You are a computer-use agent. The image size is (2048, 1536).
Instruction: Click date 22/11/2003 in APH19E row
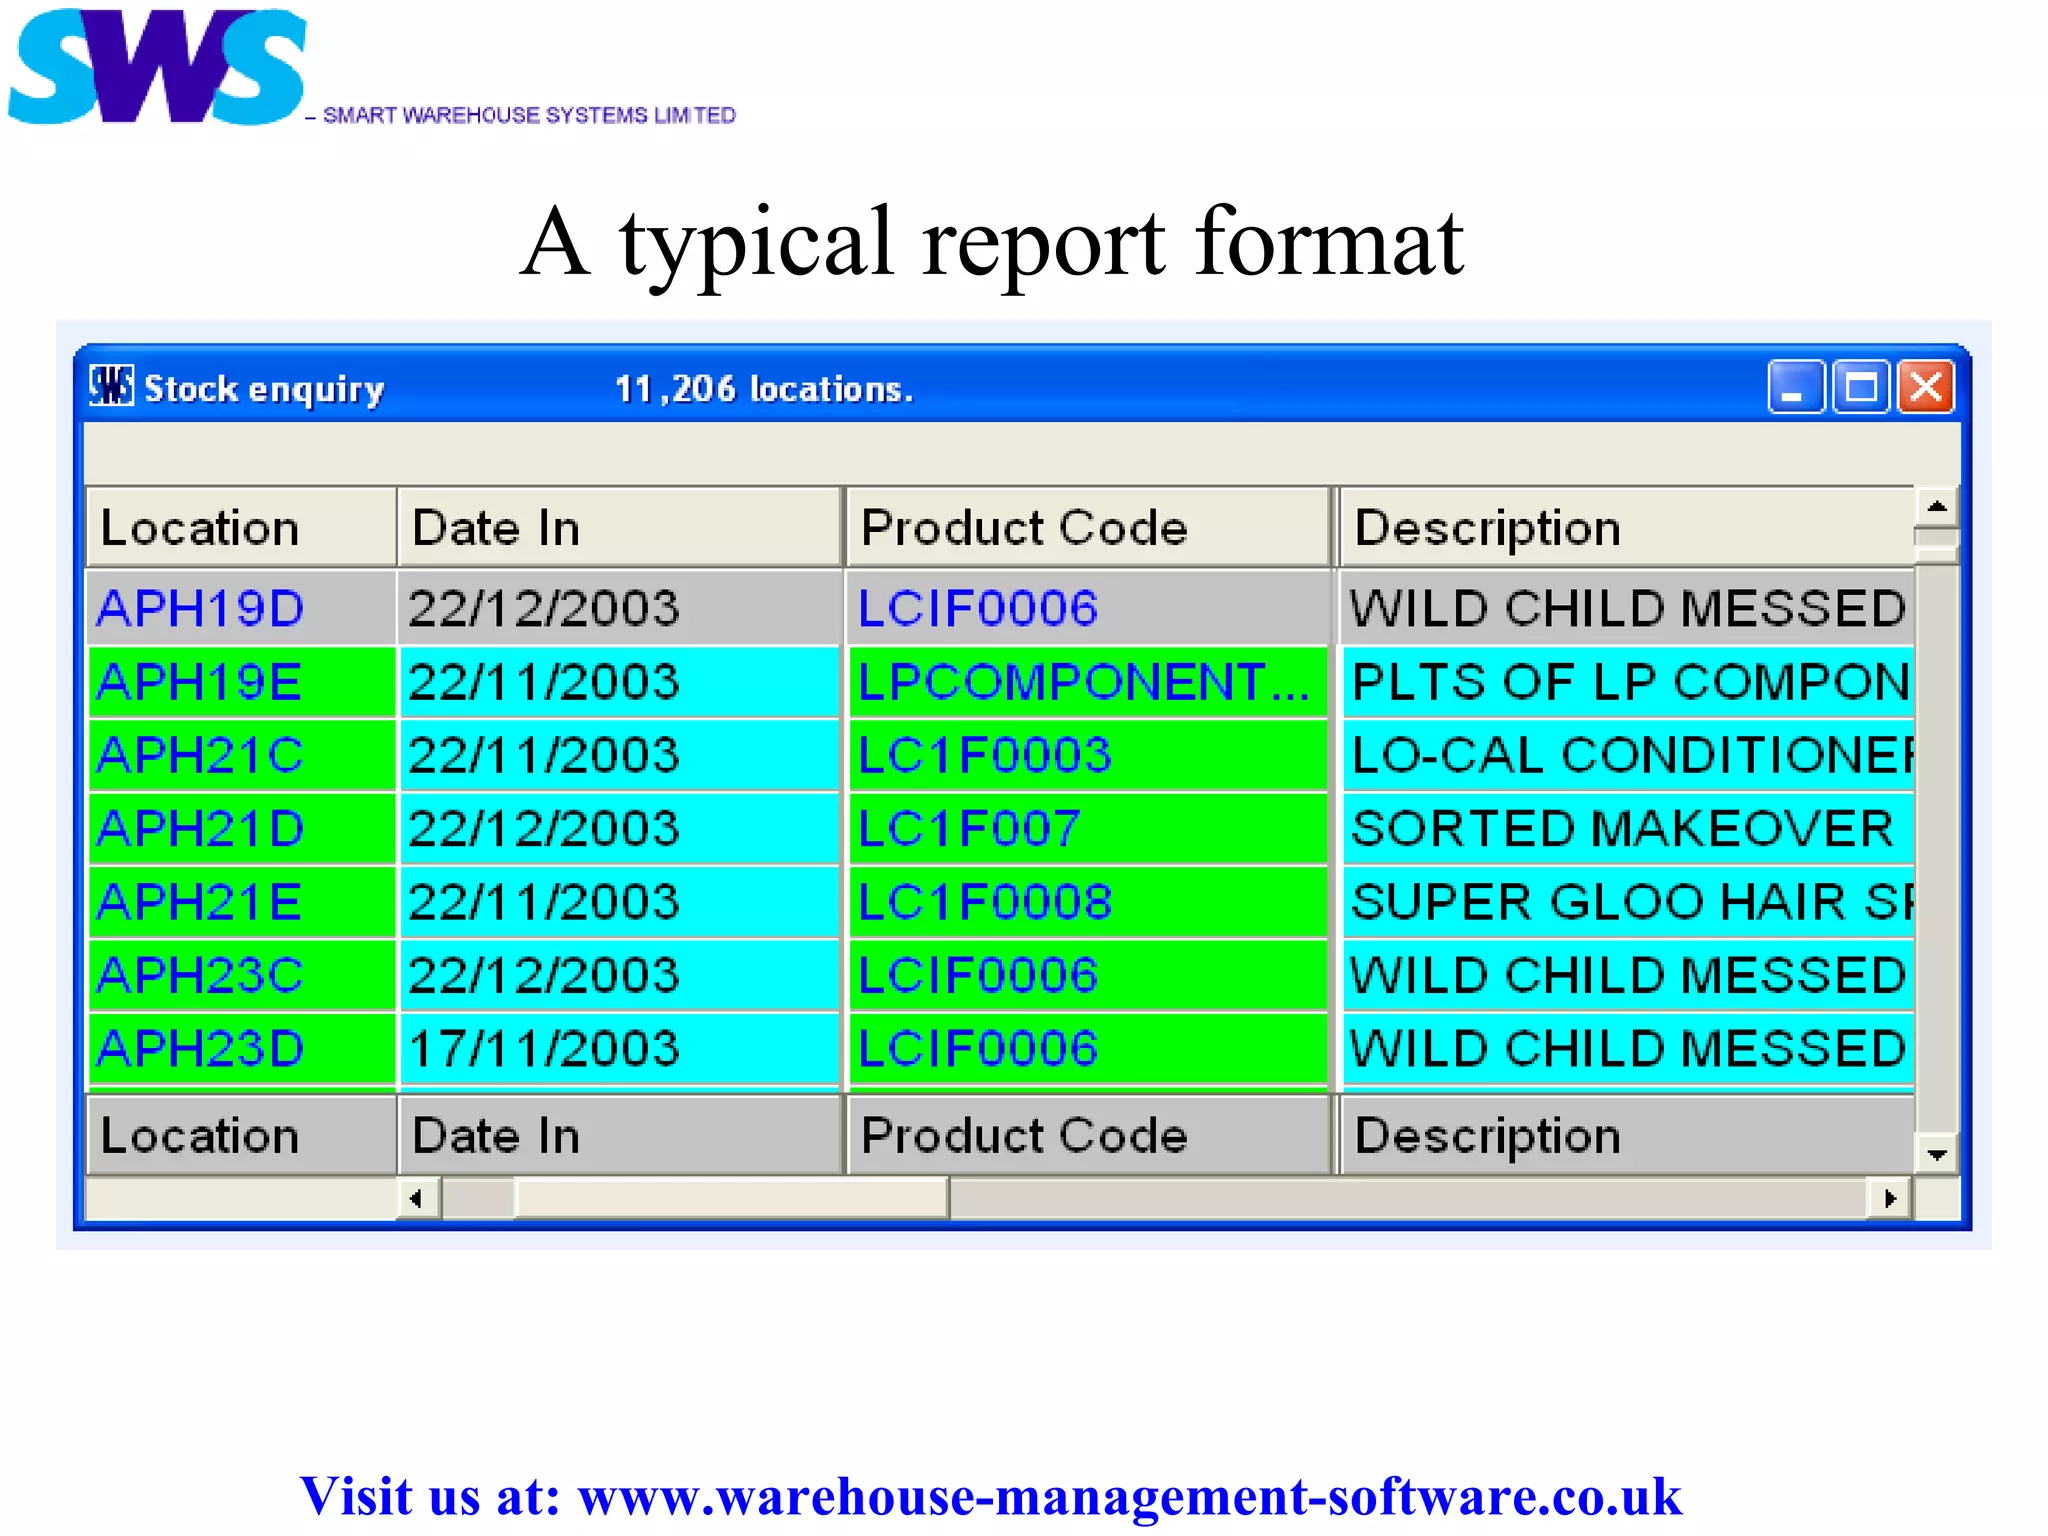click(x=619, y=682)
